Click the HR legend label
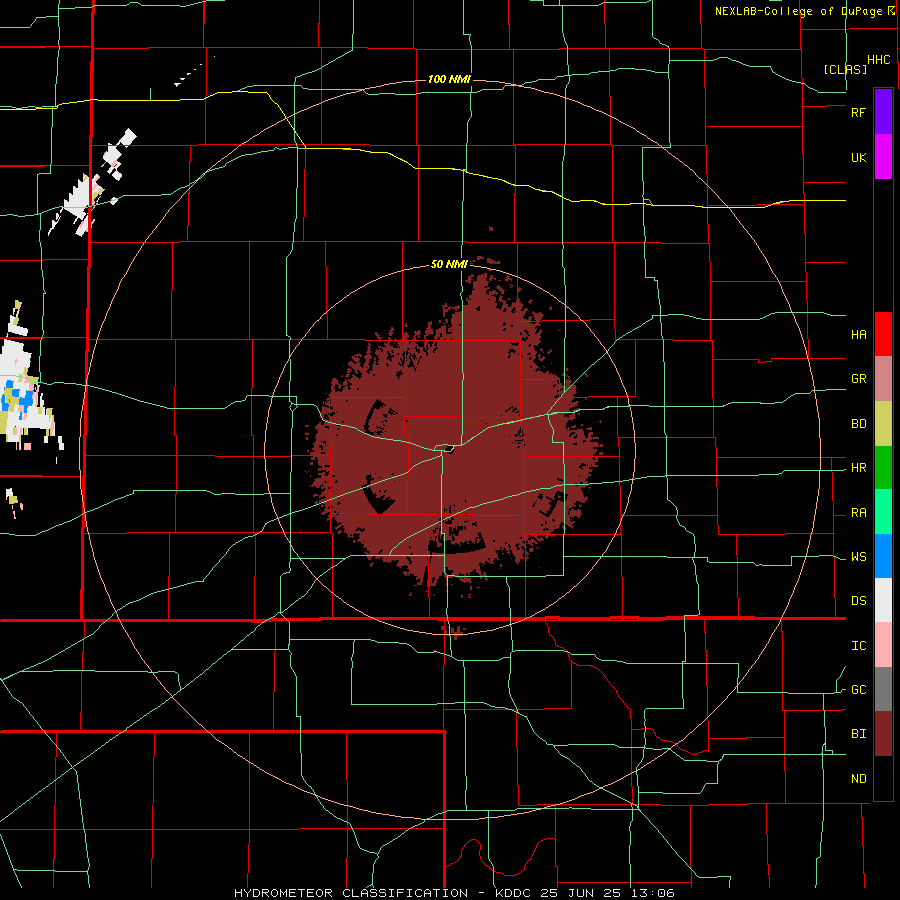The image size is (900, 900). (x=858, y=467)
